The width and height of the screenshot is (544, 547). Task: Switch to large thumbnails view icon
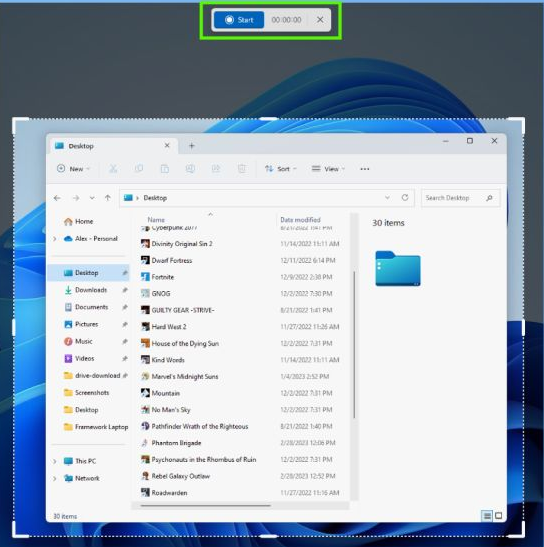499,516
